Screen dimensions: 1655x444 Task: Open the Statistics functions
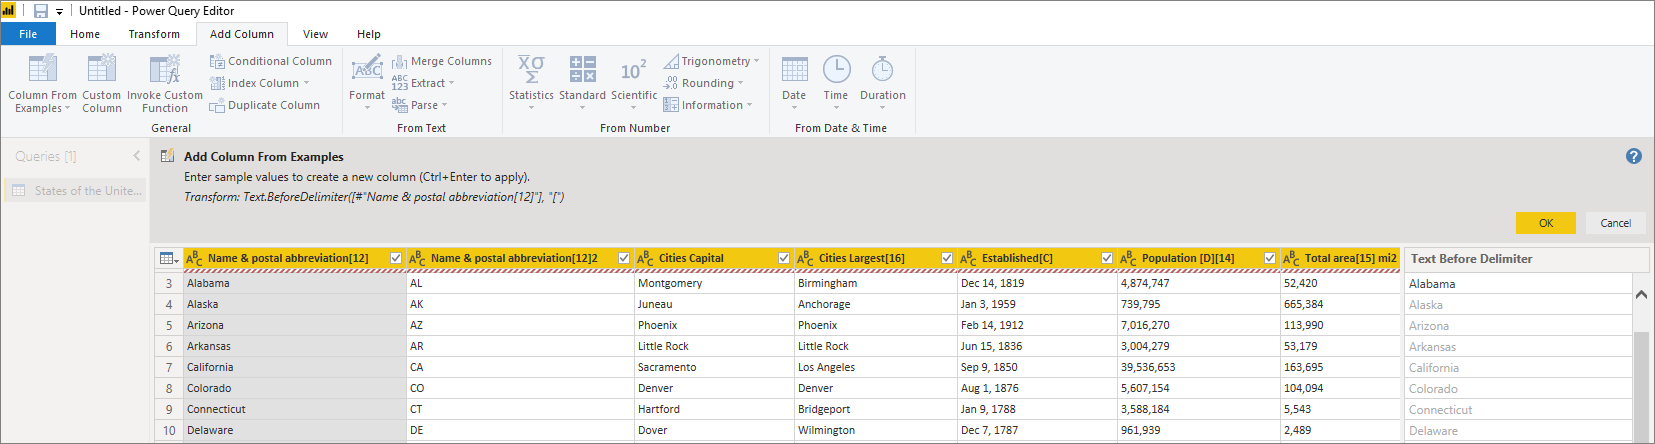coord(531,80)
